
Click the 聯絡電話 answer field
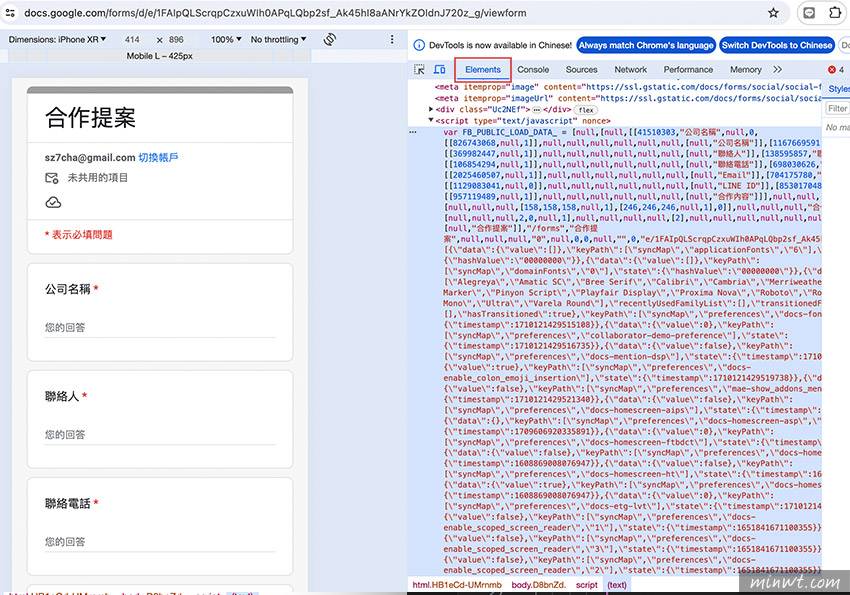coord(160,542)
